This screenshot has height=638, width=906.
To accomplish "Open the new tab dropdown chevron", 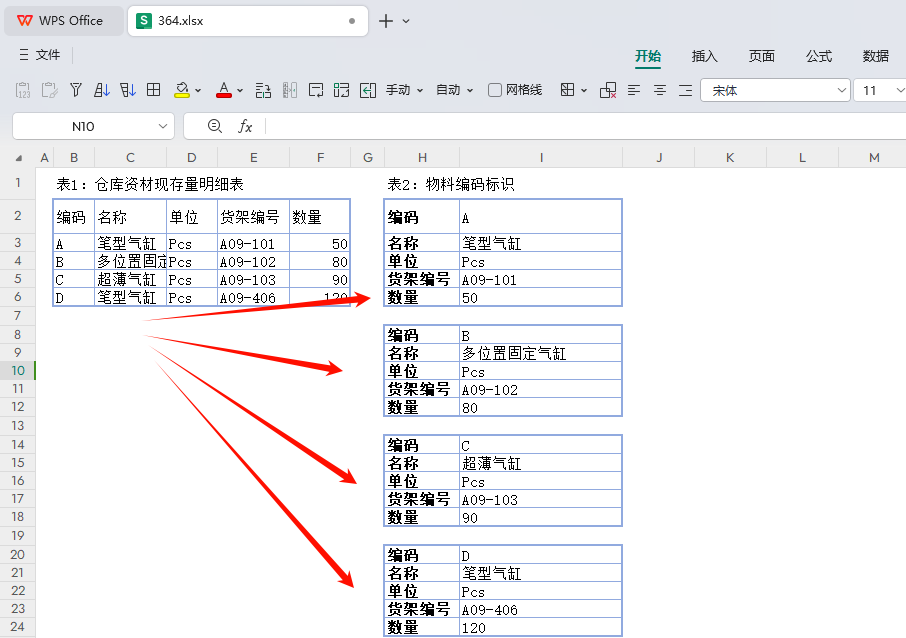I will (x=406, y=21).
